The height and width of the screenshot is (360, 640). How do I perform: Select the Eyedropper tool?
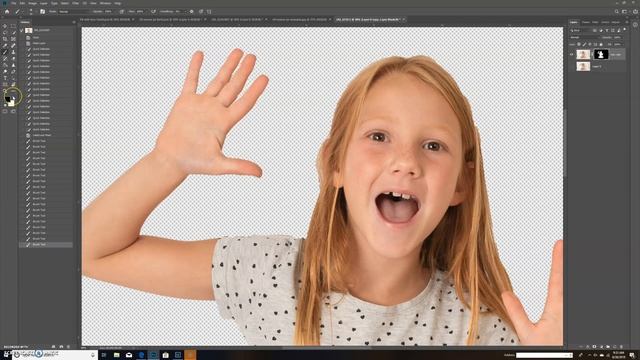5,46
